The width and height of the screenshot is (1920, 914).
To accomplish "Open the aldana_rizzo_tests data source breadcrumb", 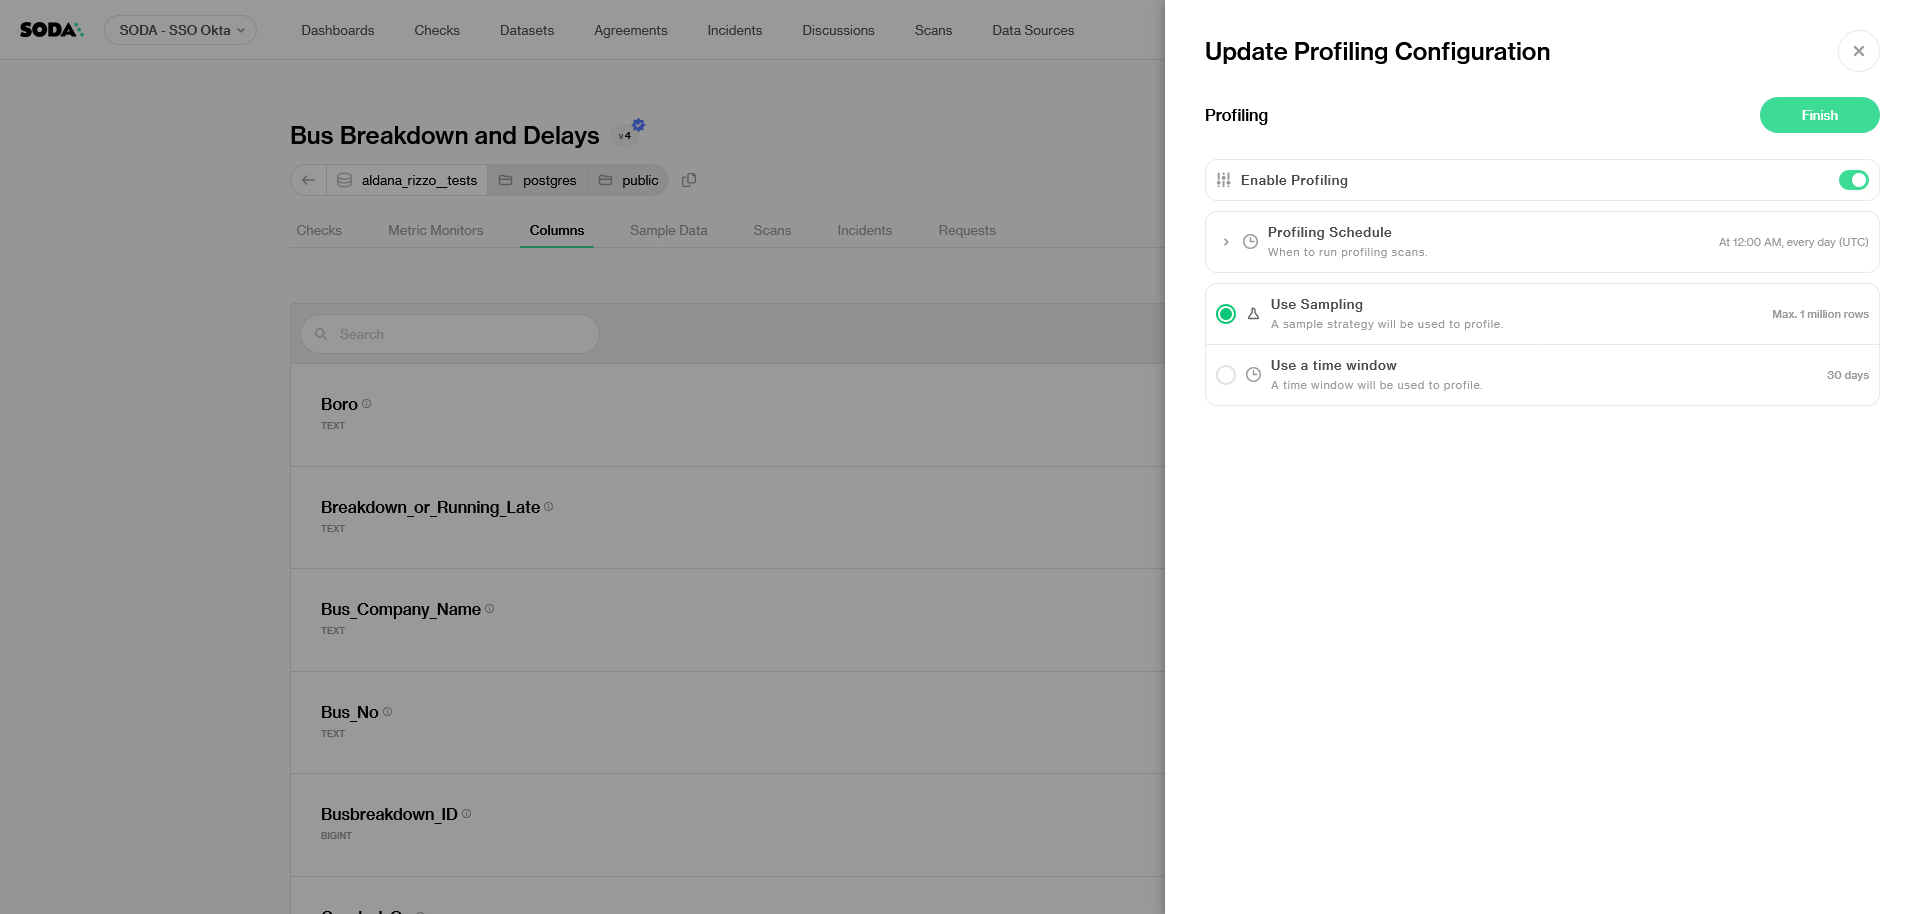I will click(408, 180).
